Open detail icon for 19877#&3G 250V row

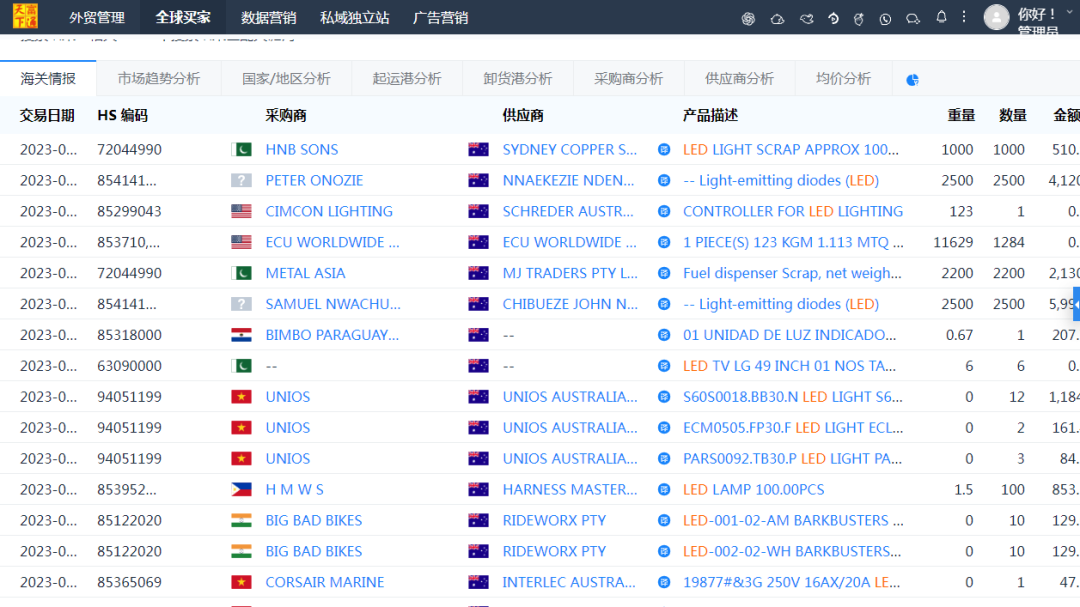click(664, 582)
